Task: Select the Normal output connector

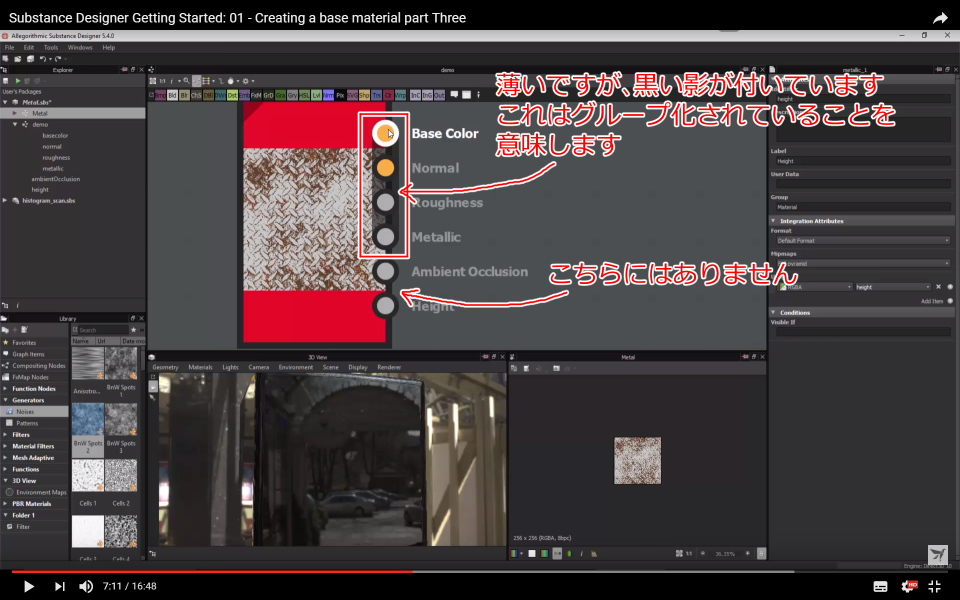Action: point(385,168)
